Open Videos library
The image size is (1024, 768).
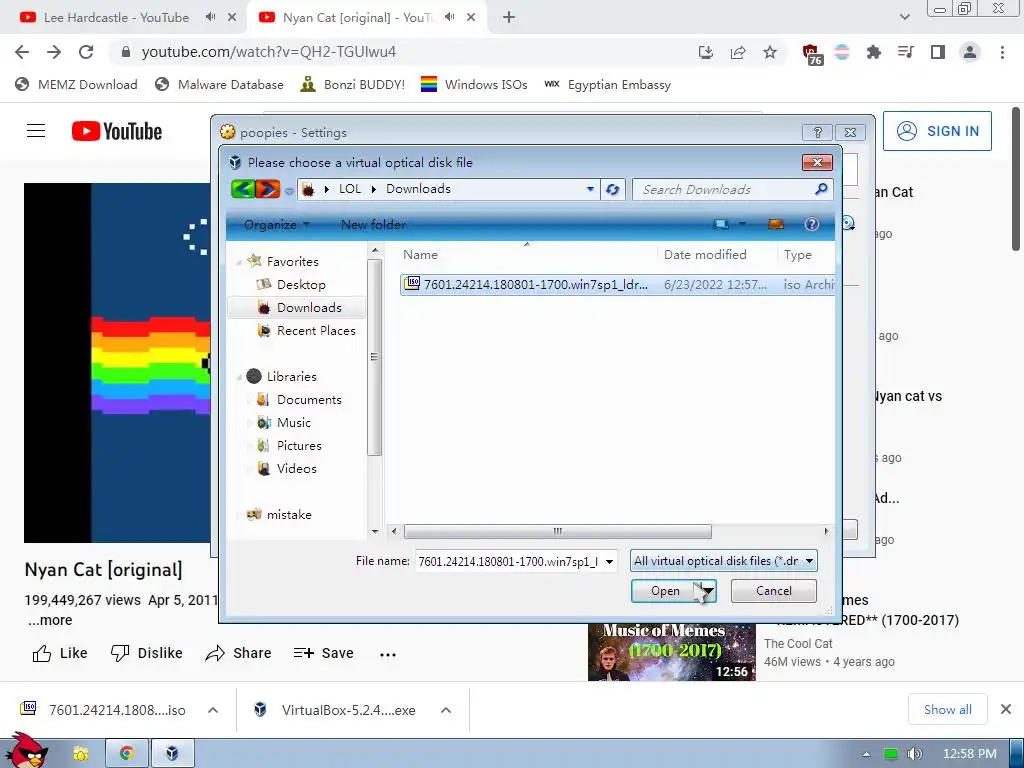tap(296, 468)
